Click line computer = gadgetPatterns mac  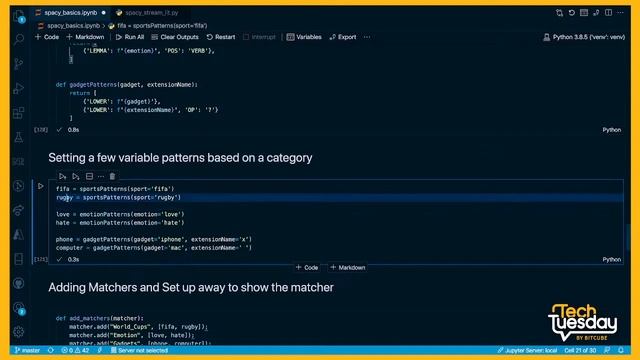tap(154, 248)
